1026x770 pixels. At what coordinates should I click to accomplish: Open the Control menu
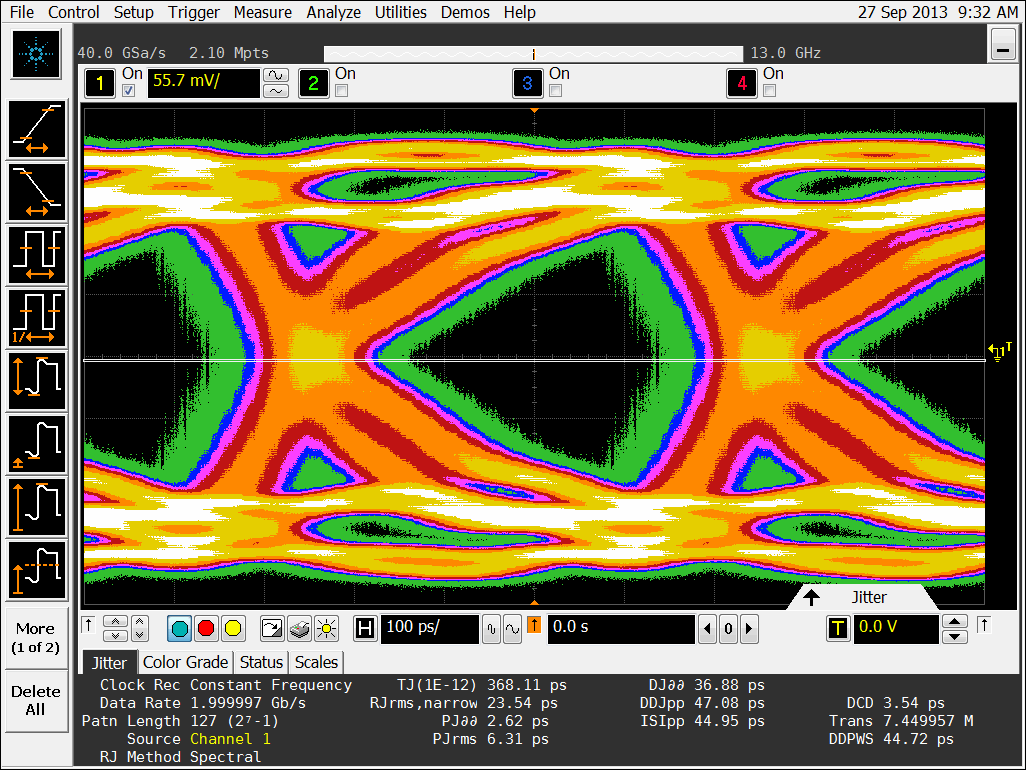point(74,12)
